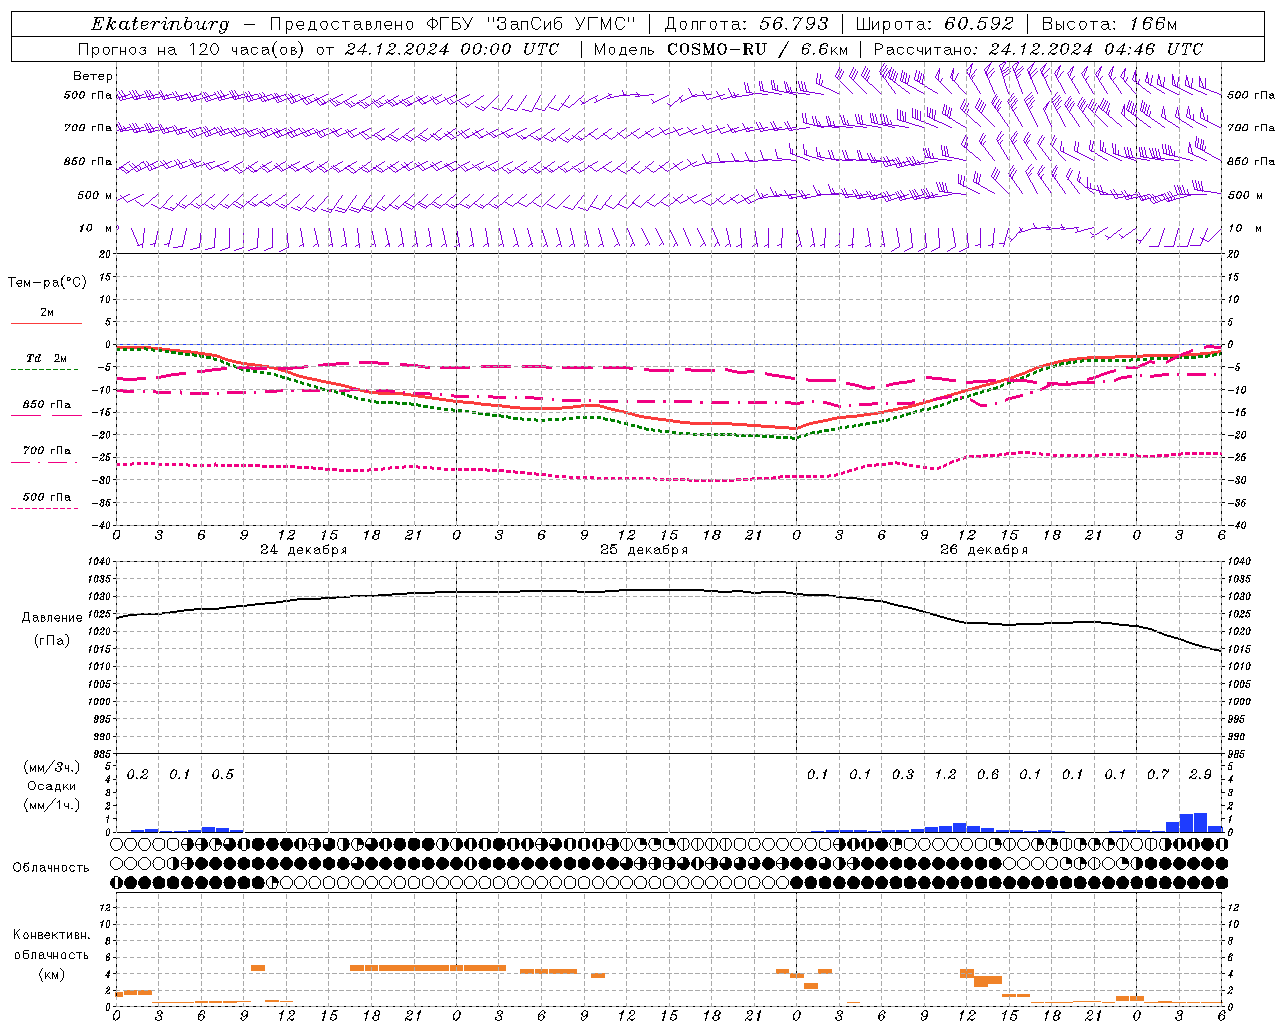Click the 'Ekaterinburg' station title
Viewport: 1280px width, 1024px height.
tap(159, 24)
